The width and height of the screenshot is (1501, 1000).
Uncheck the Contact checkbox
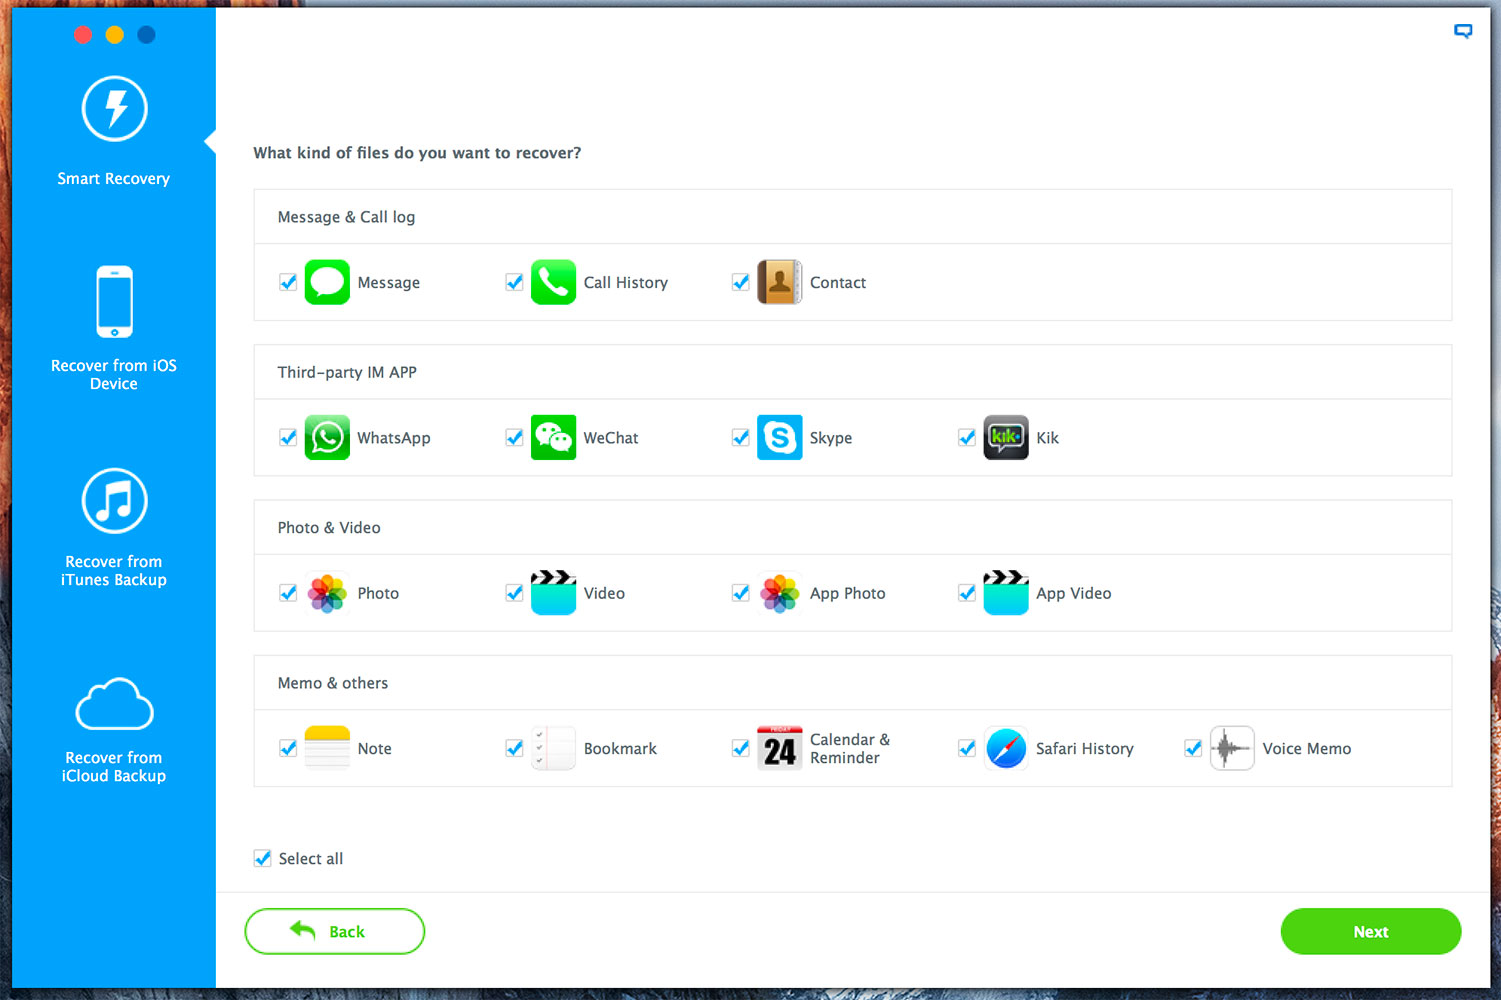coord(740,282)
